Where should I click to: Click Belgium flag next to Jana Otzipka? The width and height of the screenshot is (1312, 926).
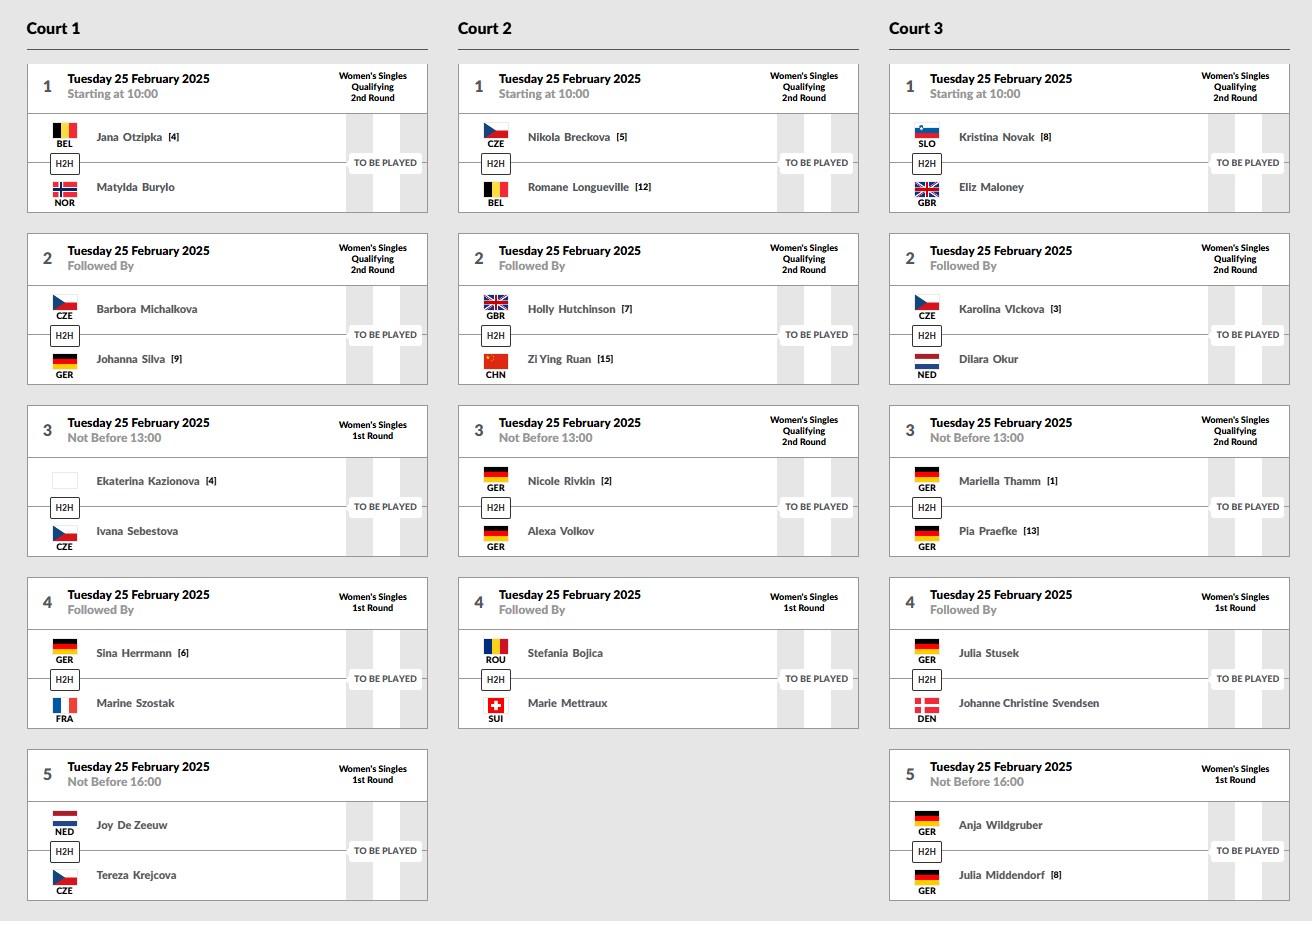(x=65, y=130)
